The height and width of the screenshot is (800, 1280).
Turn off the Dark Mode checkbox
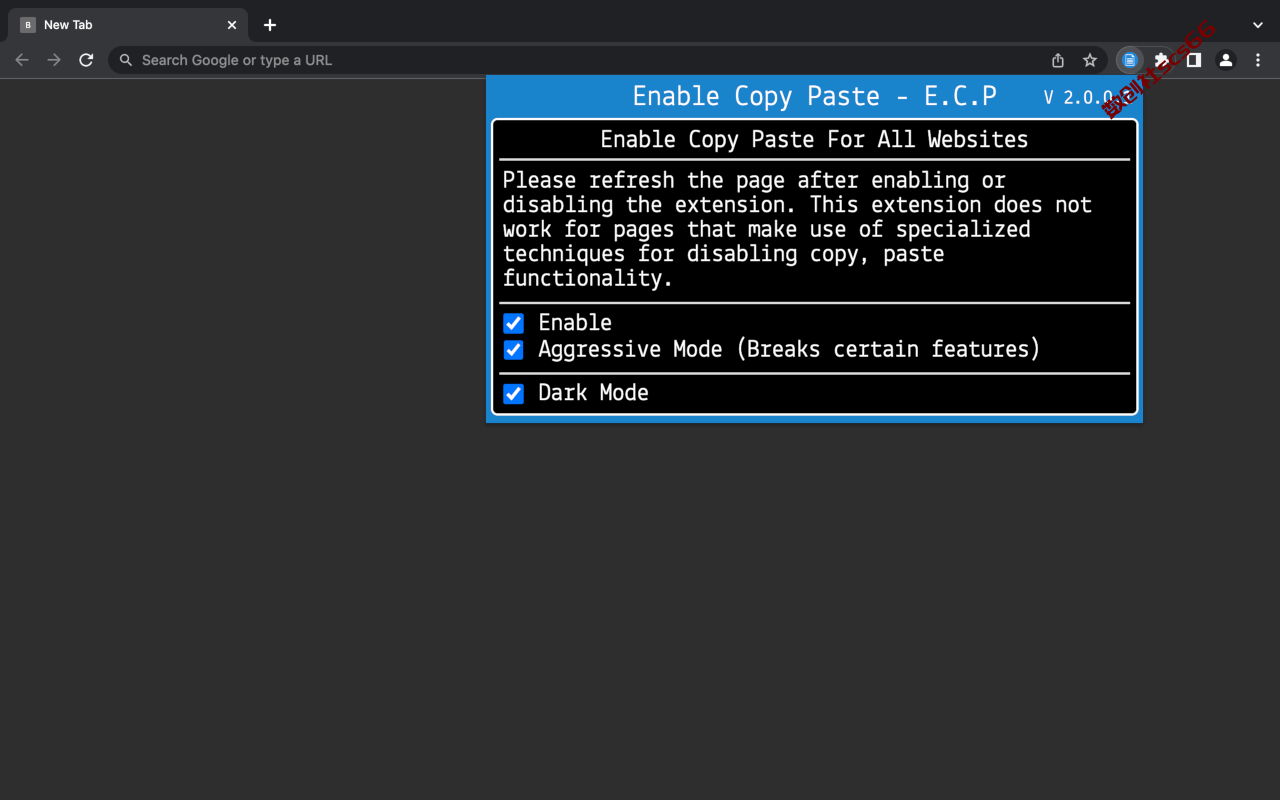(513, 393)
